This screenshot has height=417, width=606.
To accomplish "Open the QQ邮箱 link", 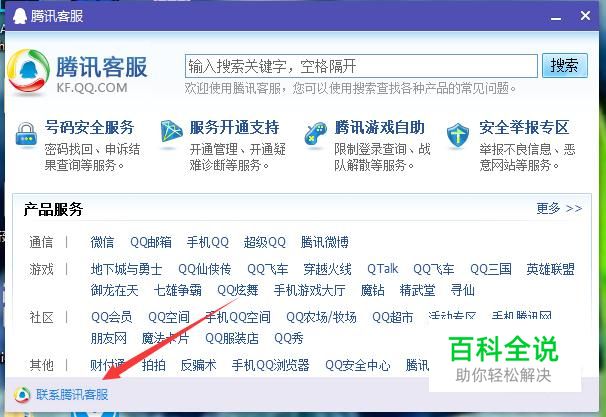I will click(x=151, y=242).
